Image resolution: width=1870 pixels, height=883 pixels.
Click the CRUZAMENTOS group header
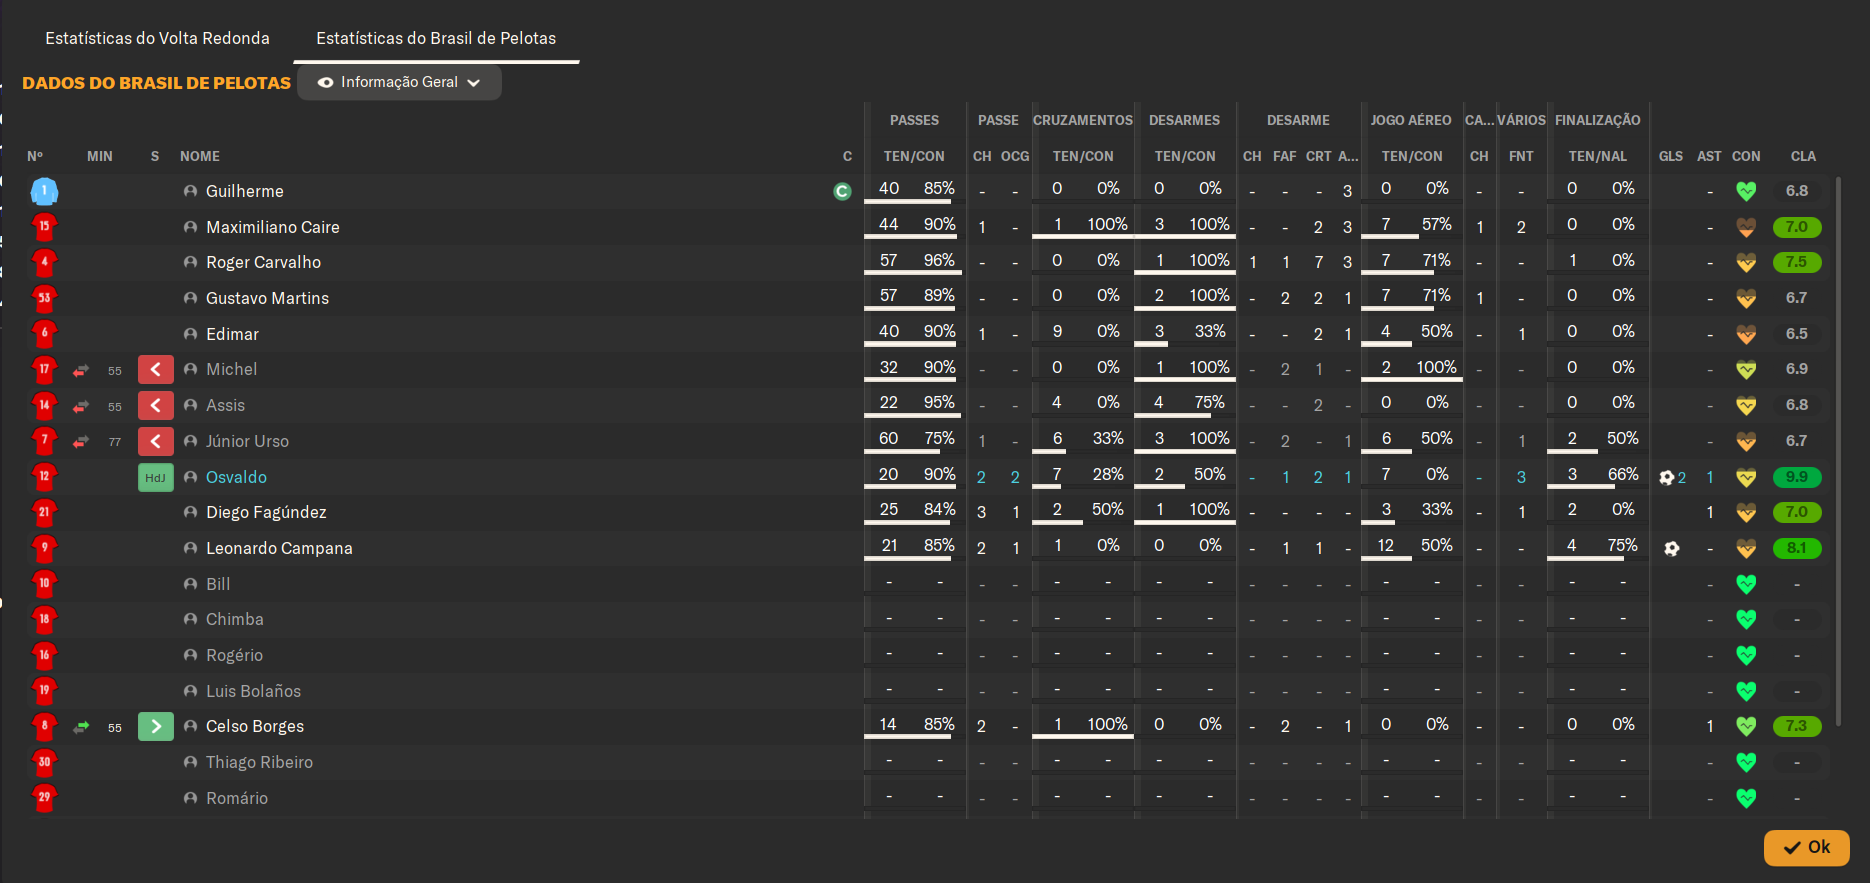[1083, 120]
